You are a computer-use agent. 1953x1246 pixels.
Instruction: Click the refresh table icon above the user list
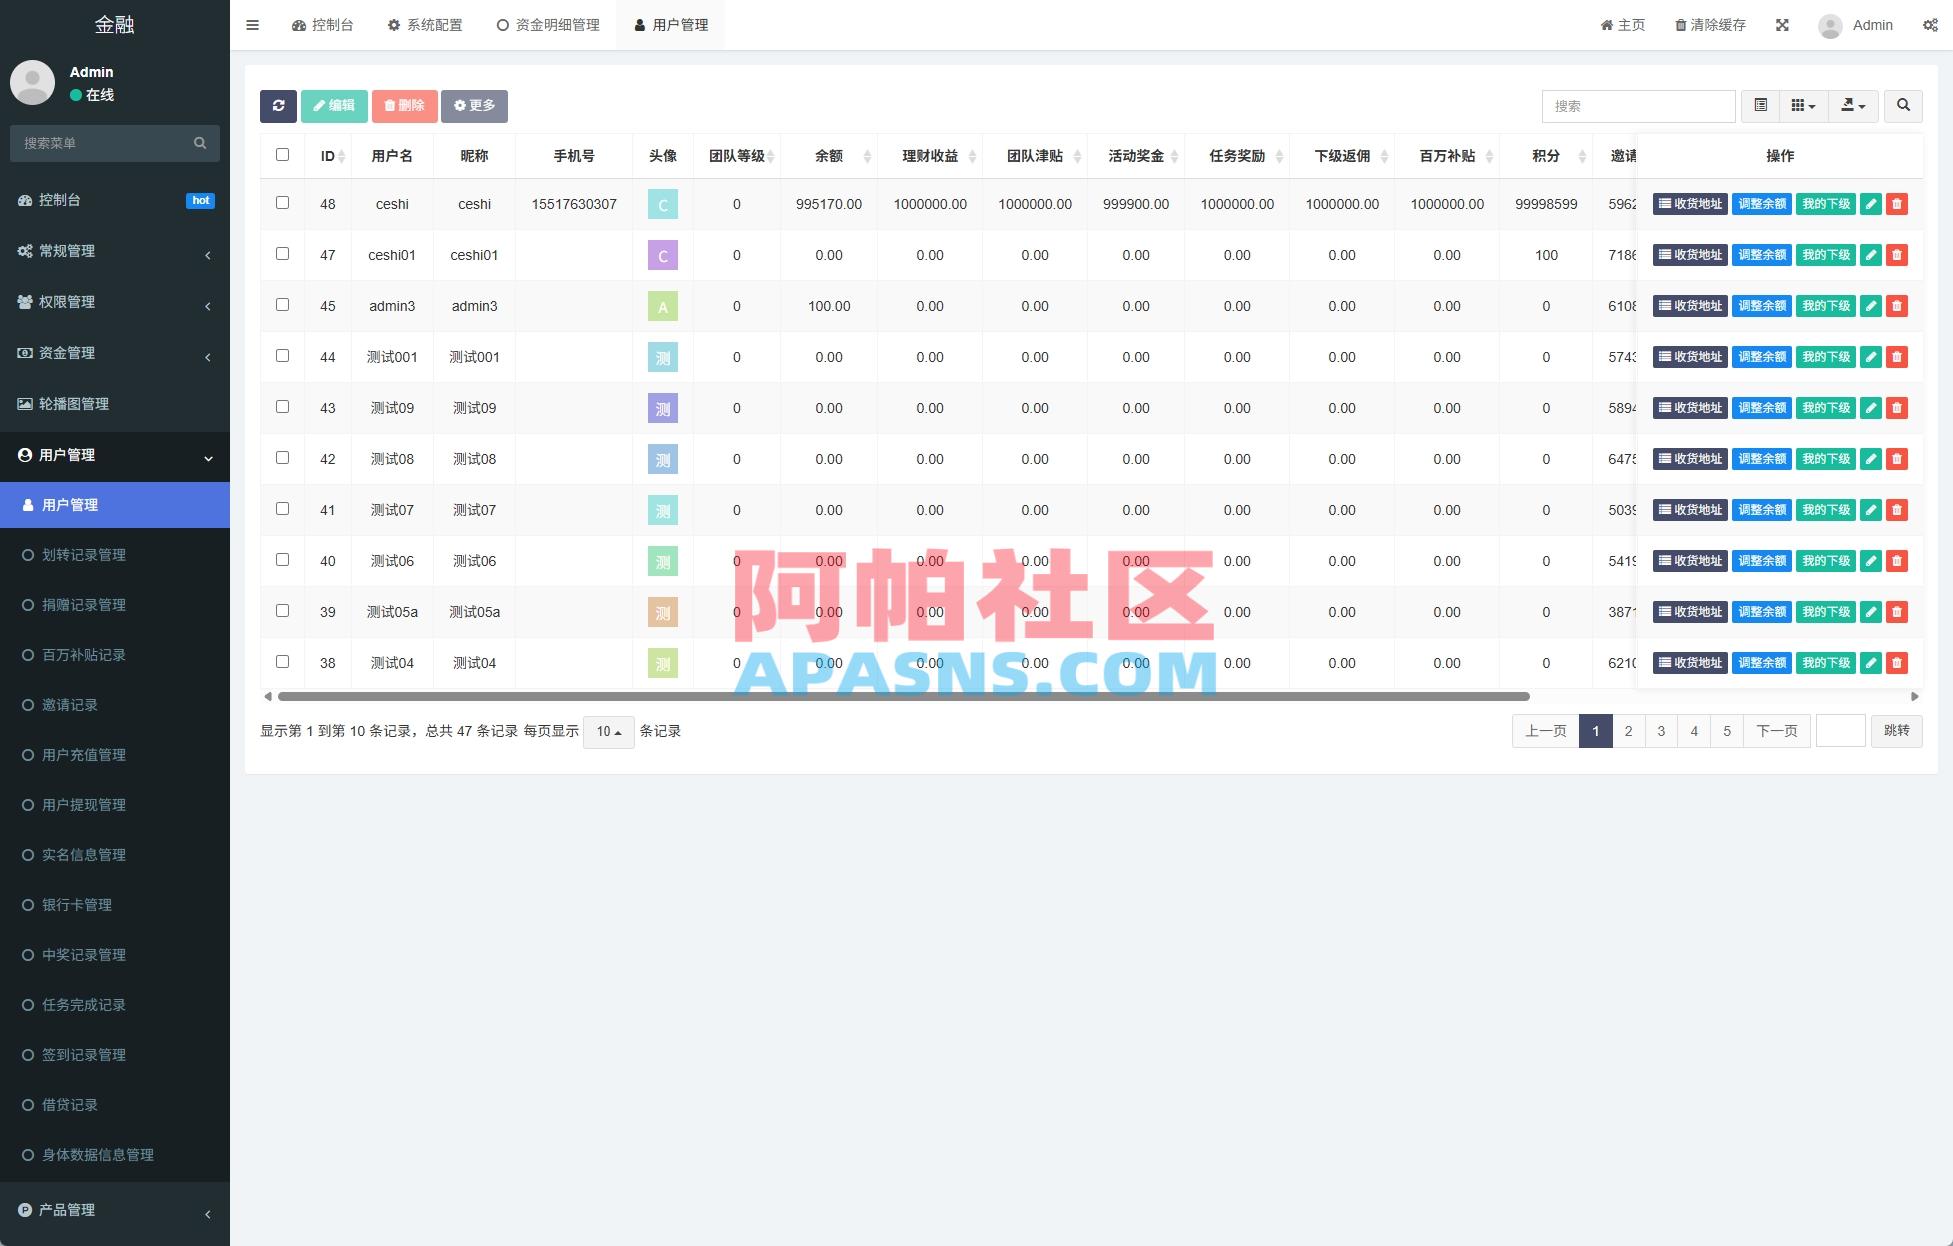(278, 106)
